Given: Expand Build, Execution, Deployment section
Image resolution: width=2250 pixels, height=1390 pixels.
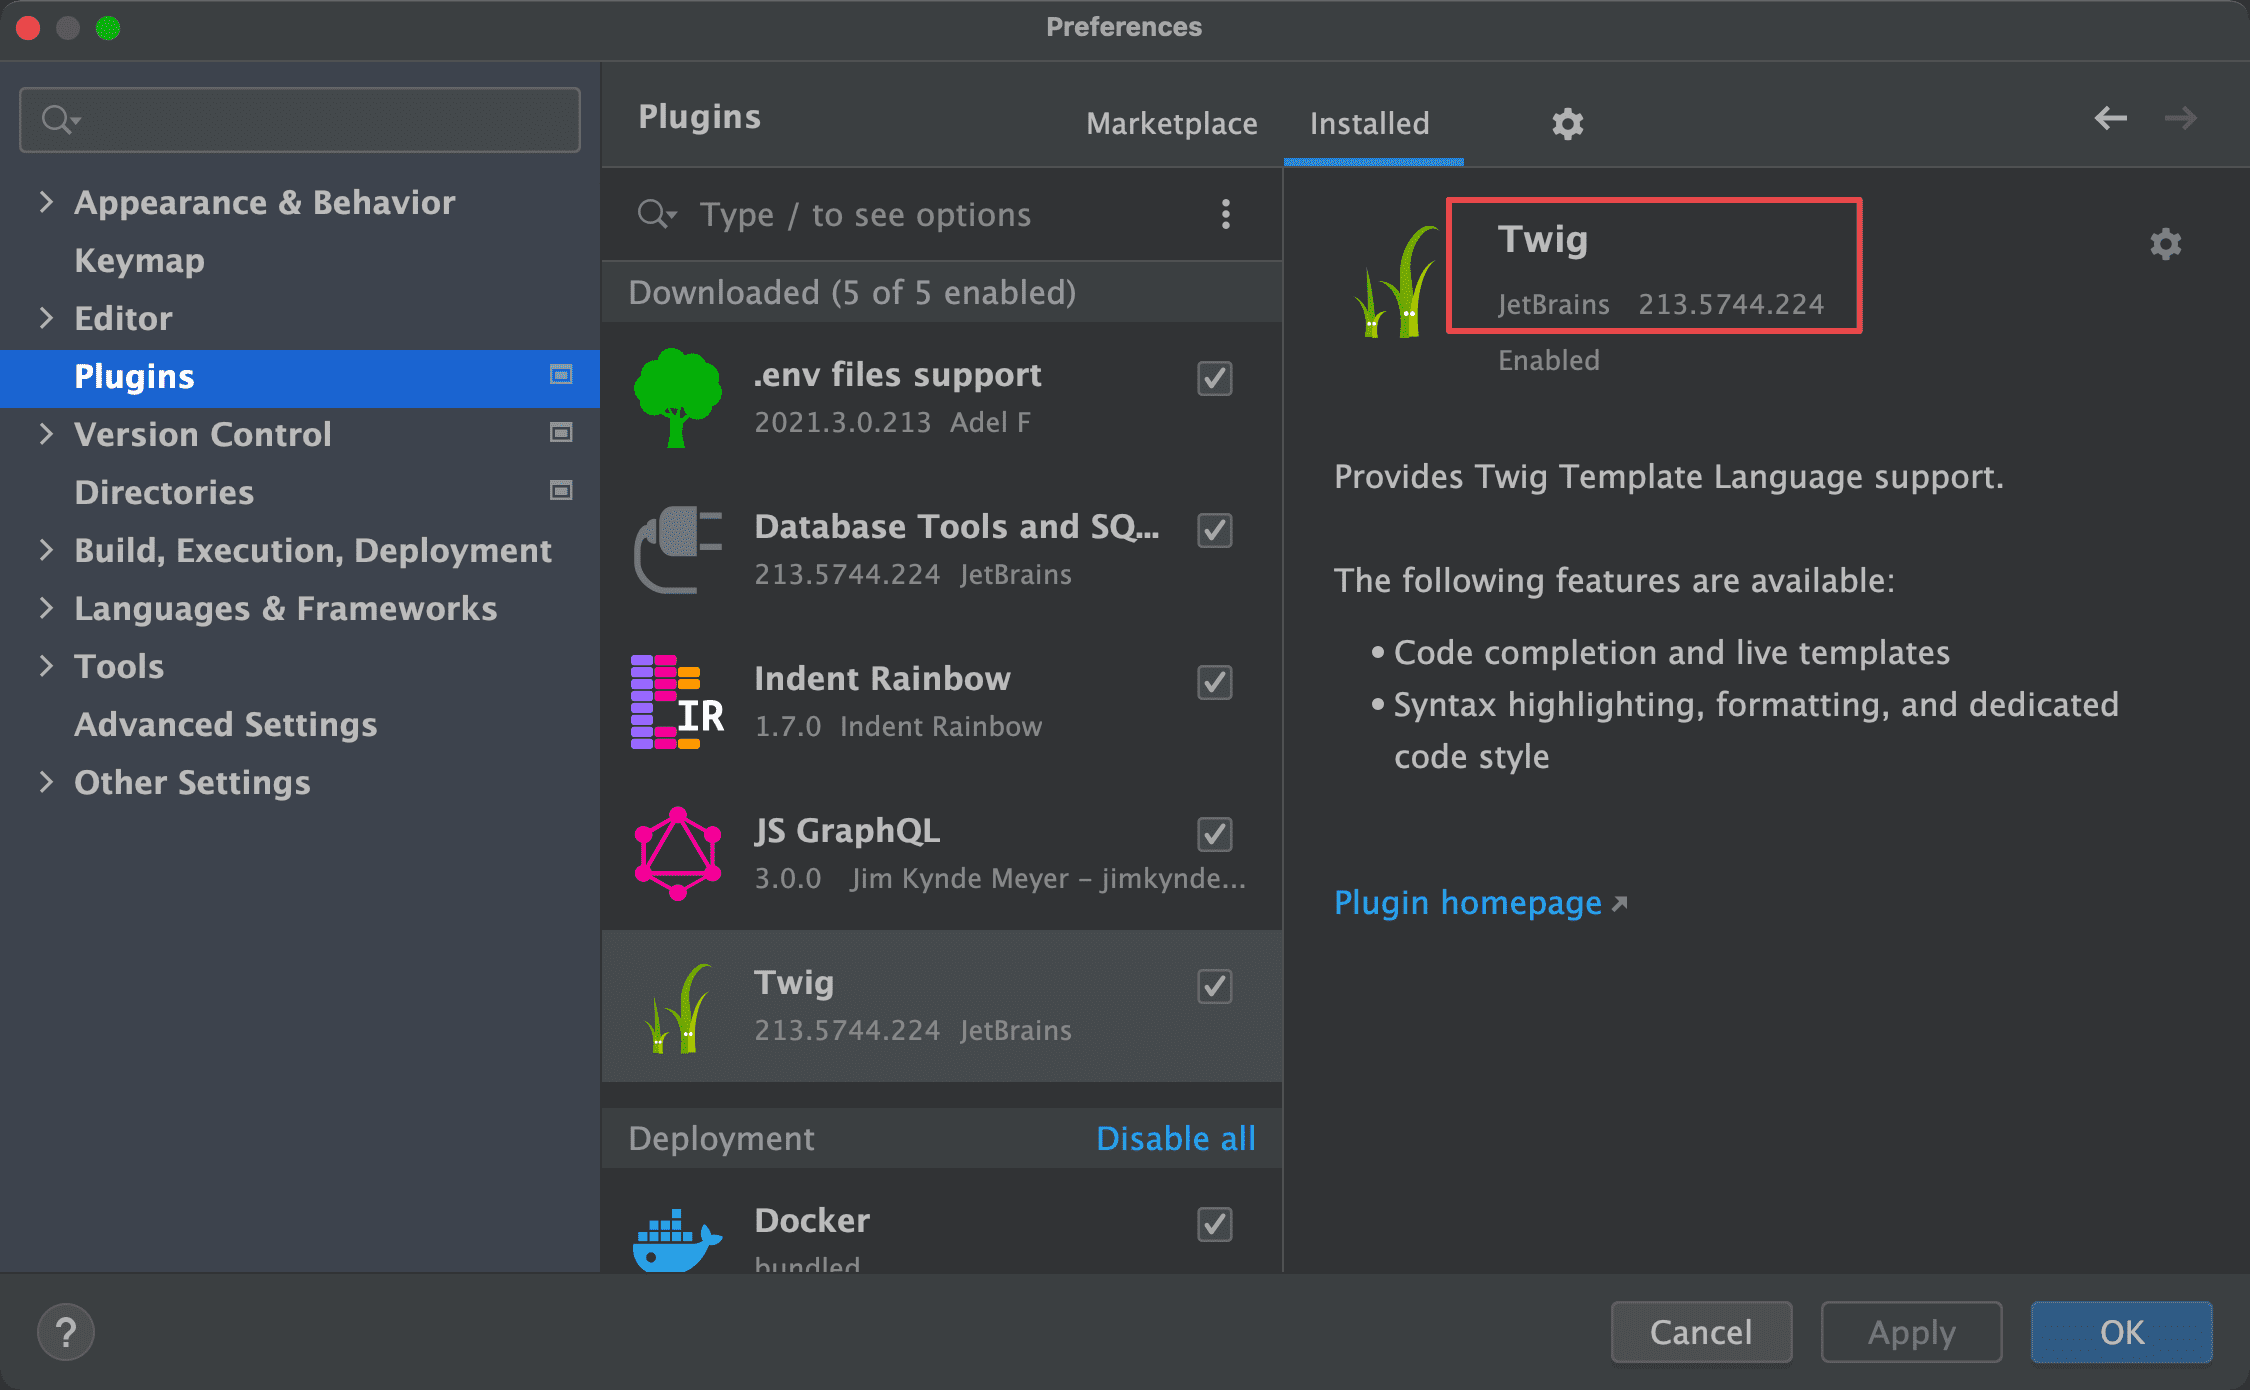Looking at the screenshot, I should pos(46,550).
